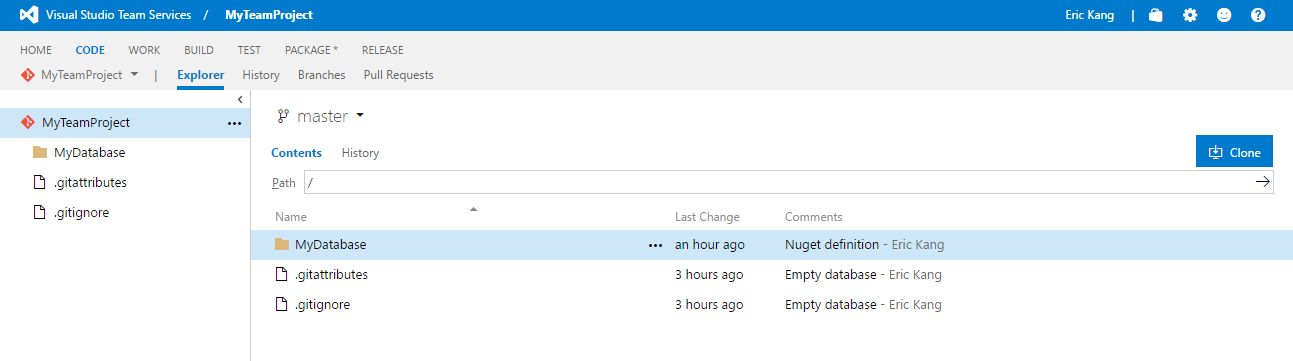Click the MyTeamProject link in header
The width and height of the screenshot is (1293, 361).
(269, 15)
